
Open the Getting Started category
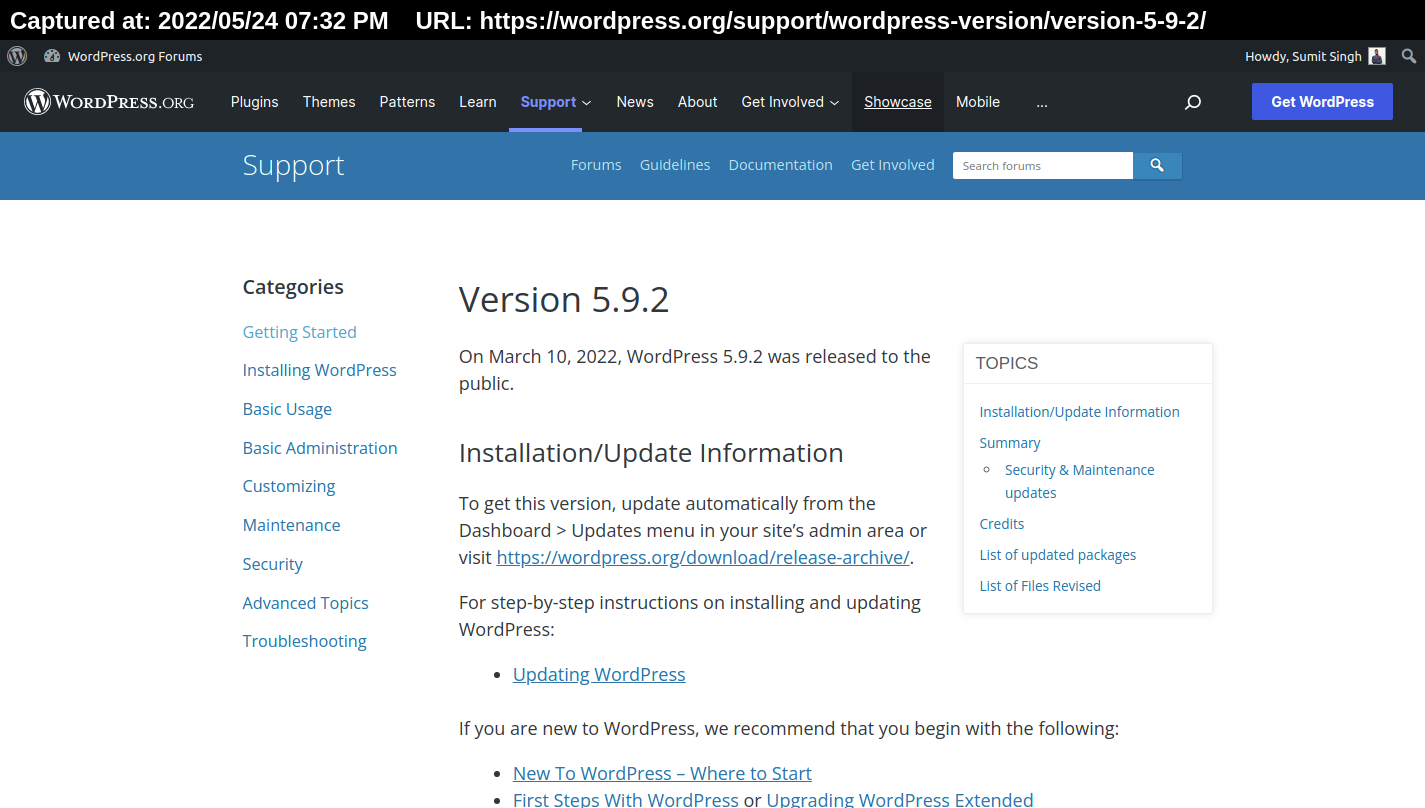click(299, 332)
